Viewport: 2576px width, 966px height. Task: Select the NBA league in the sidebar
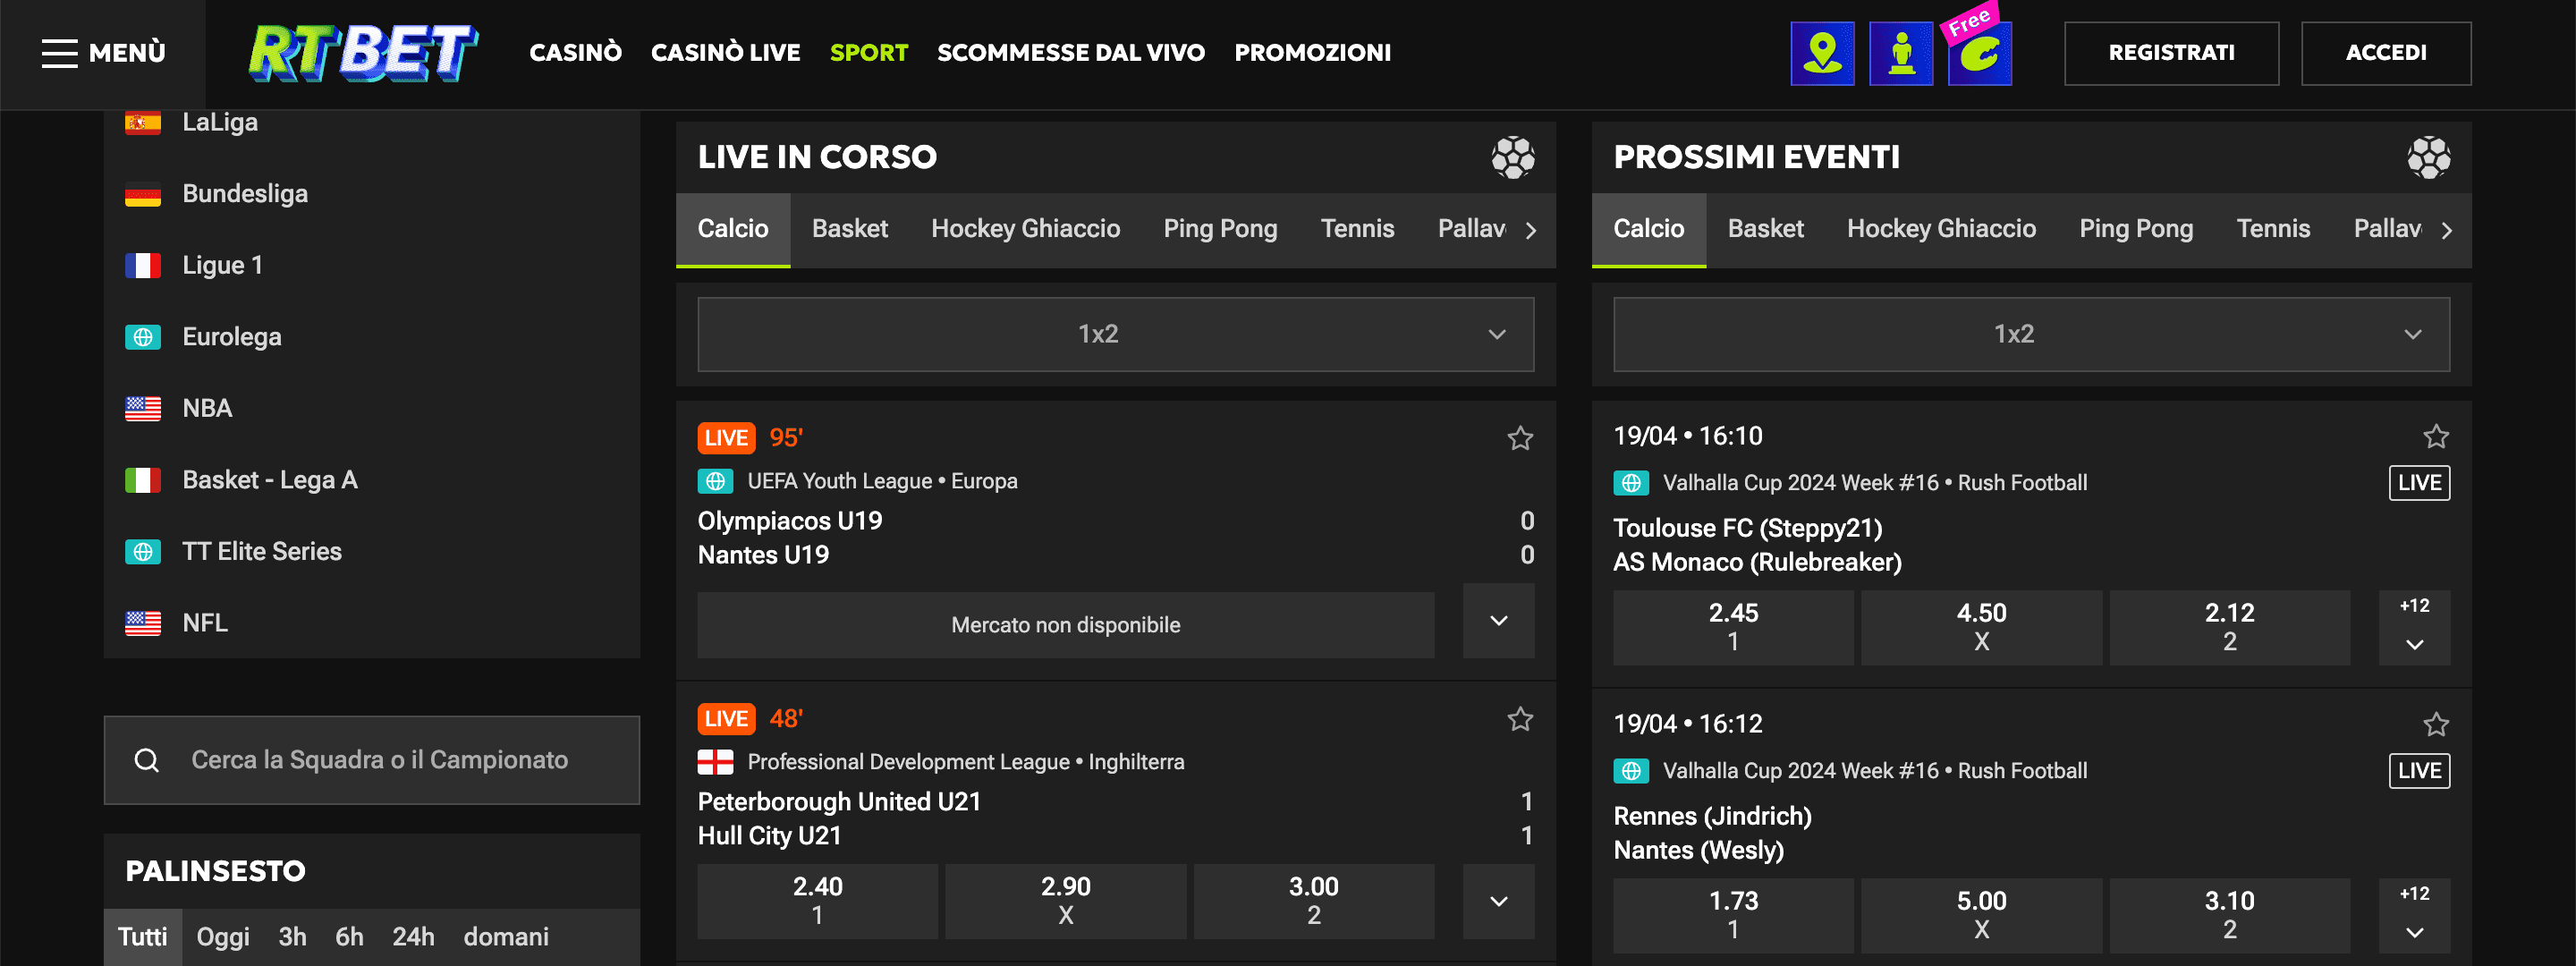(207, 407)
